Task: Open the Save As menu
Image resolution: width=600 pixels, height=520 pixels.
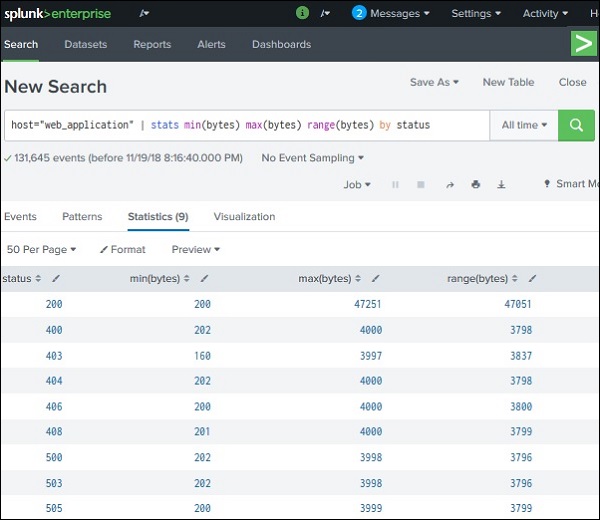Action: 434,82
